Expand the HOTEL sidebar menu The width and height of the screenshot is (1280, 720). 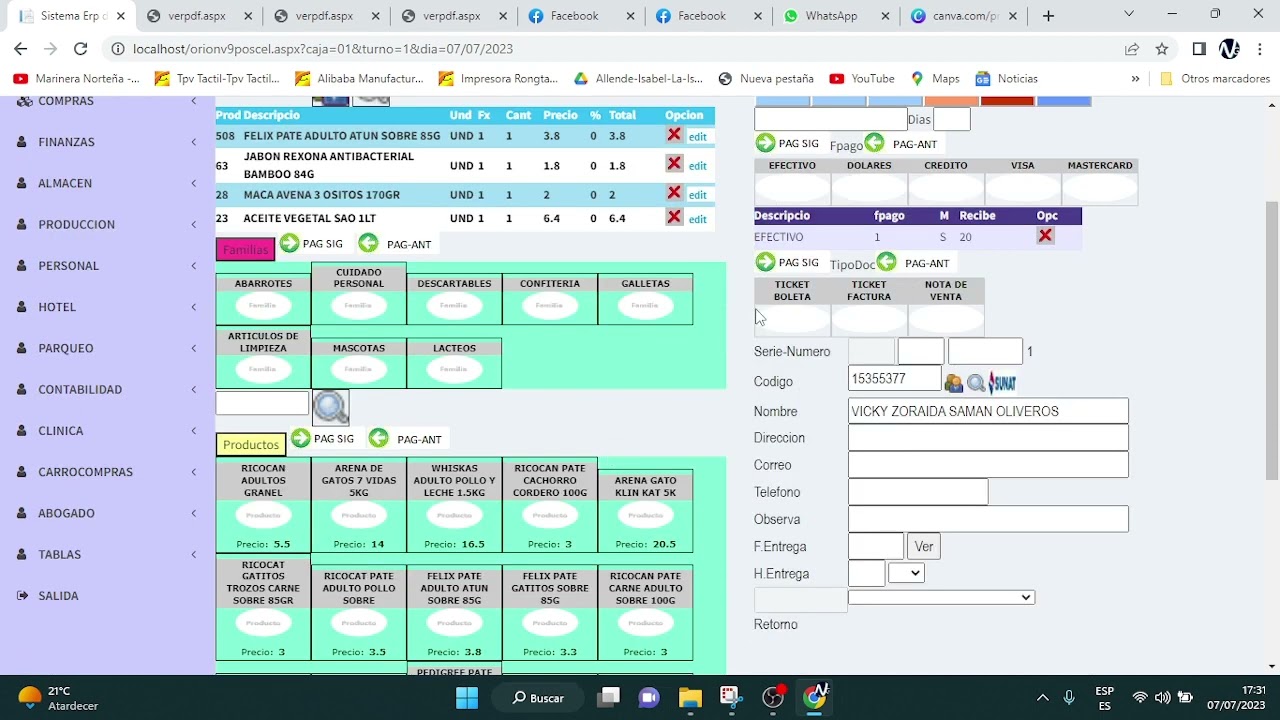107,307
